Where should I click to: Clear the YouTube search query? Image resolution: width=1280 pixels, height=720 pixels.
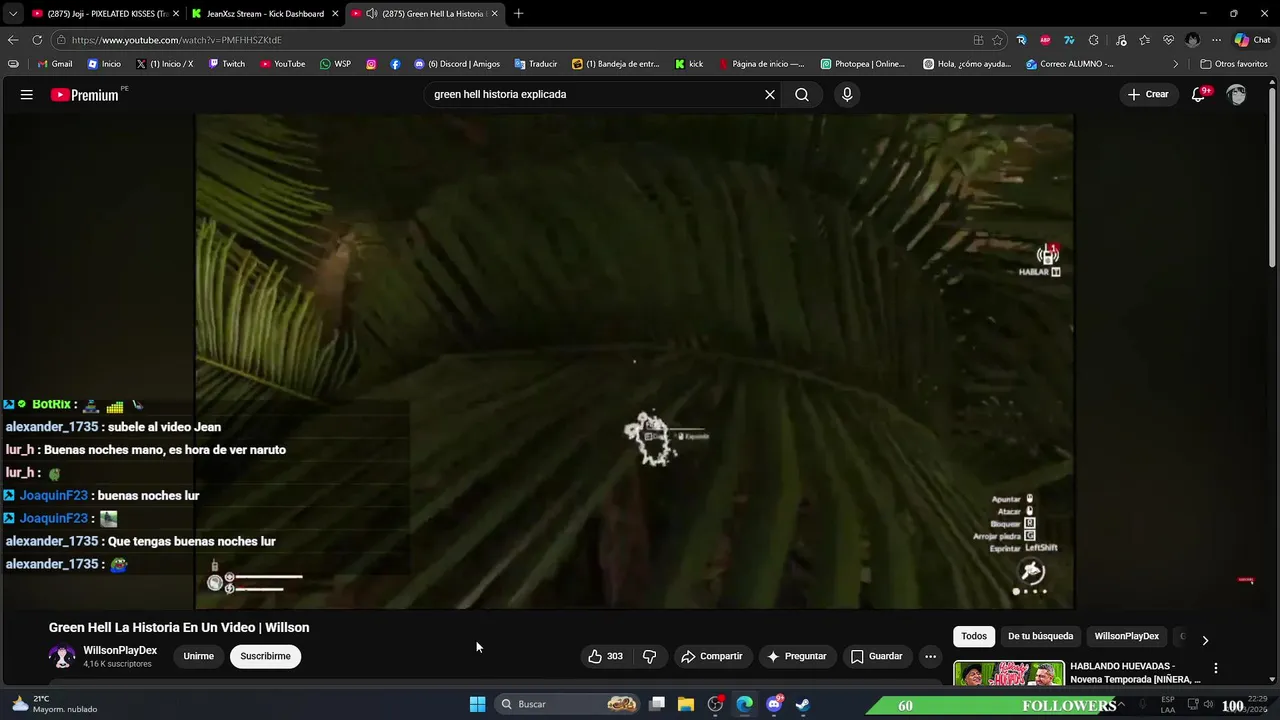(x=770, y=95)
